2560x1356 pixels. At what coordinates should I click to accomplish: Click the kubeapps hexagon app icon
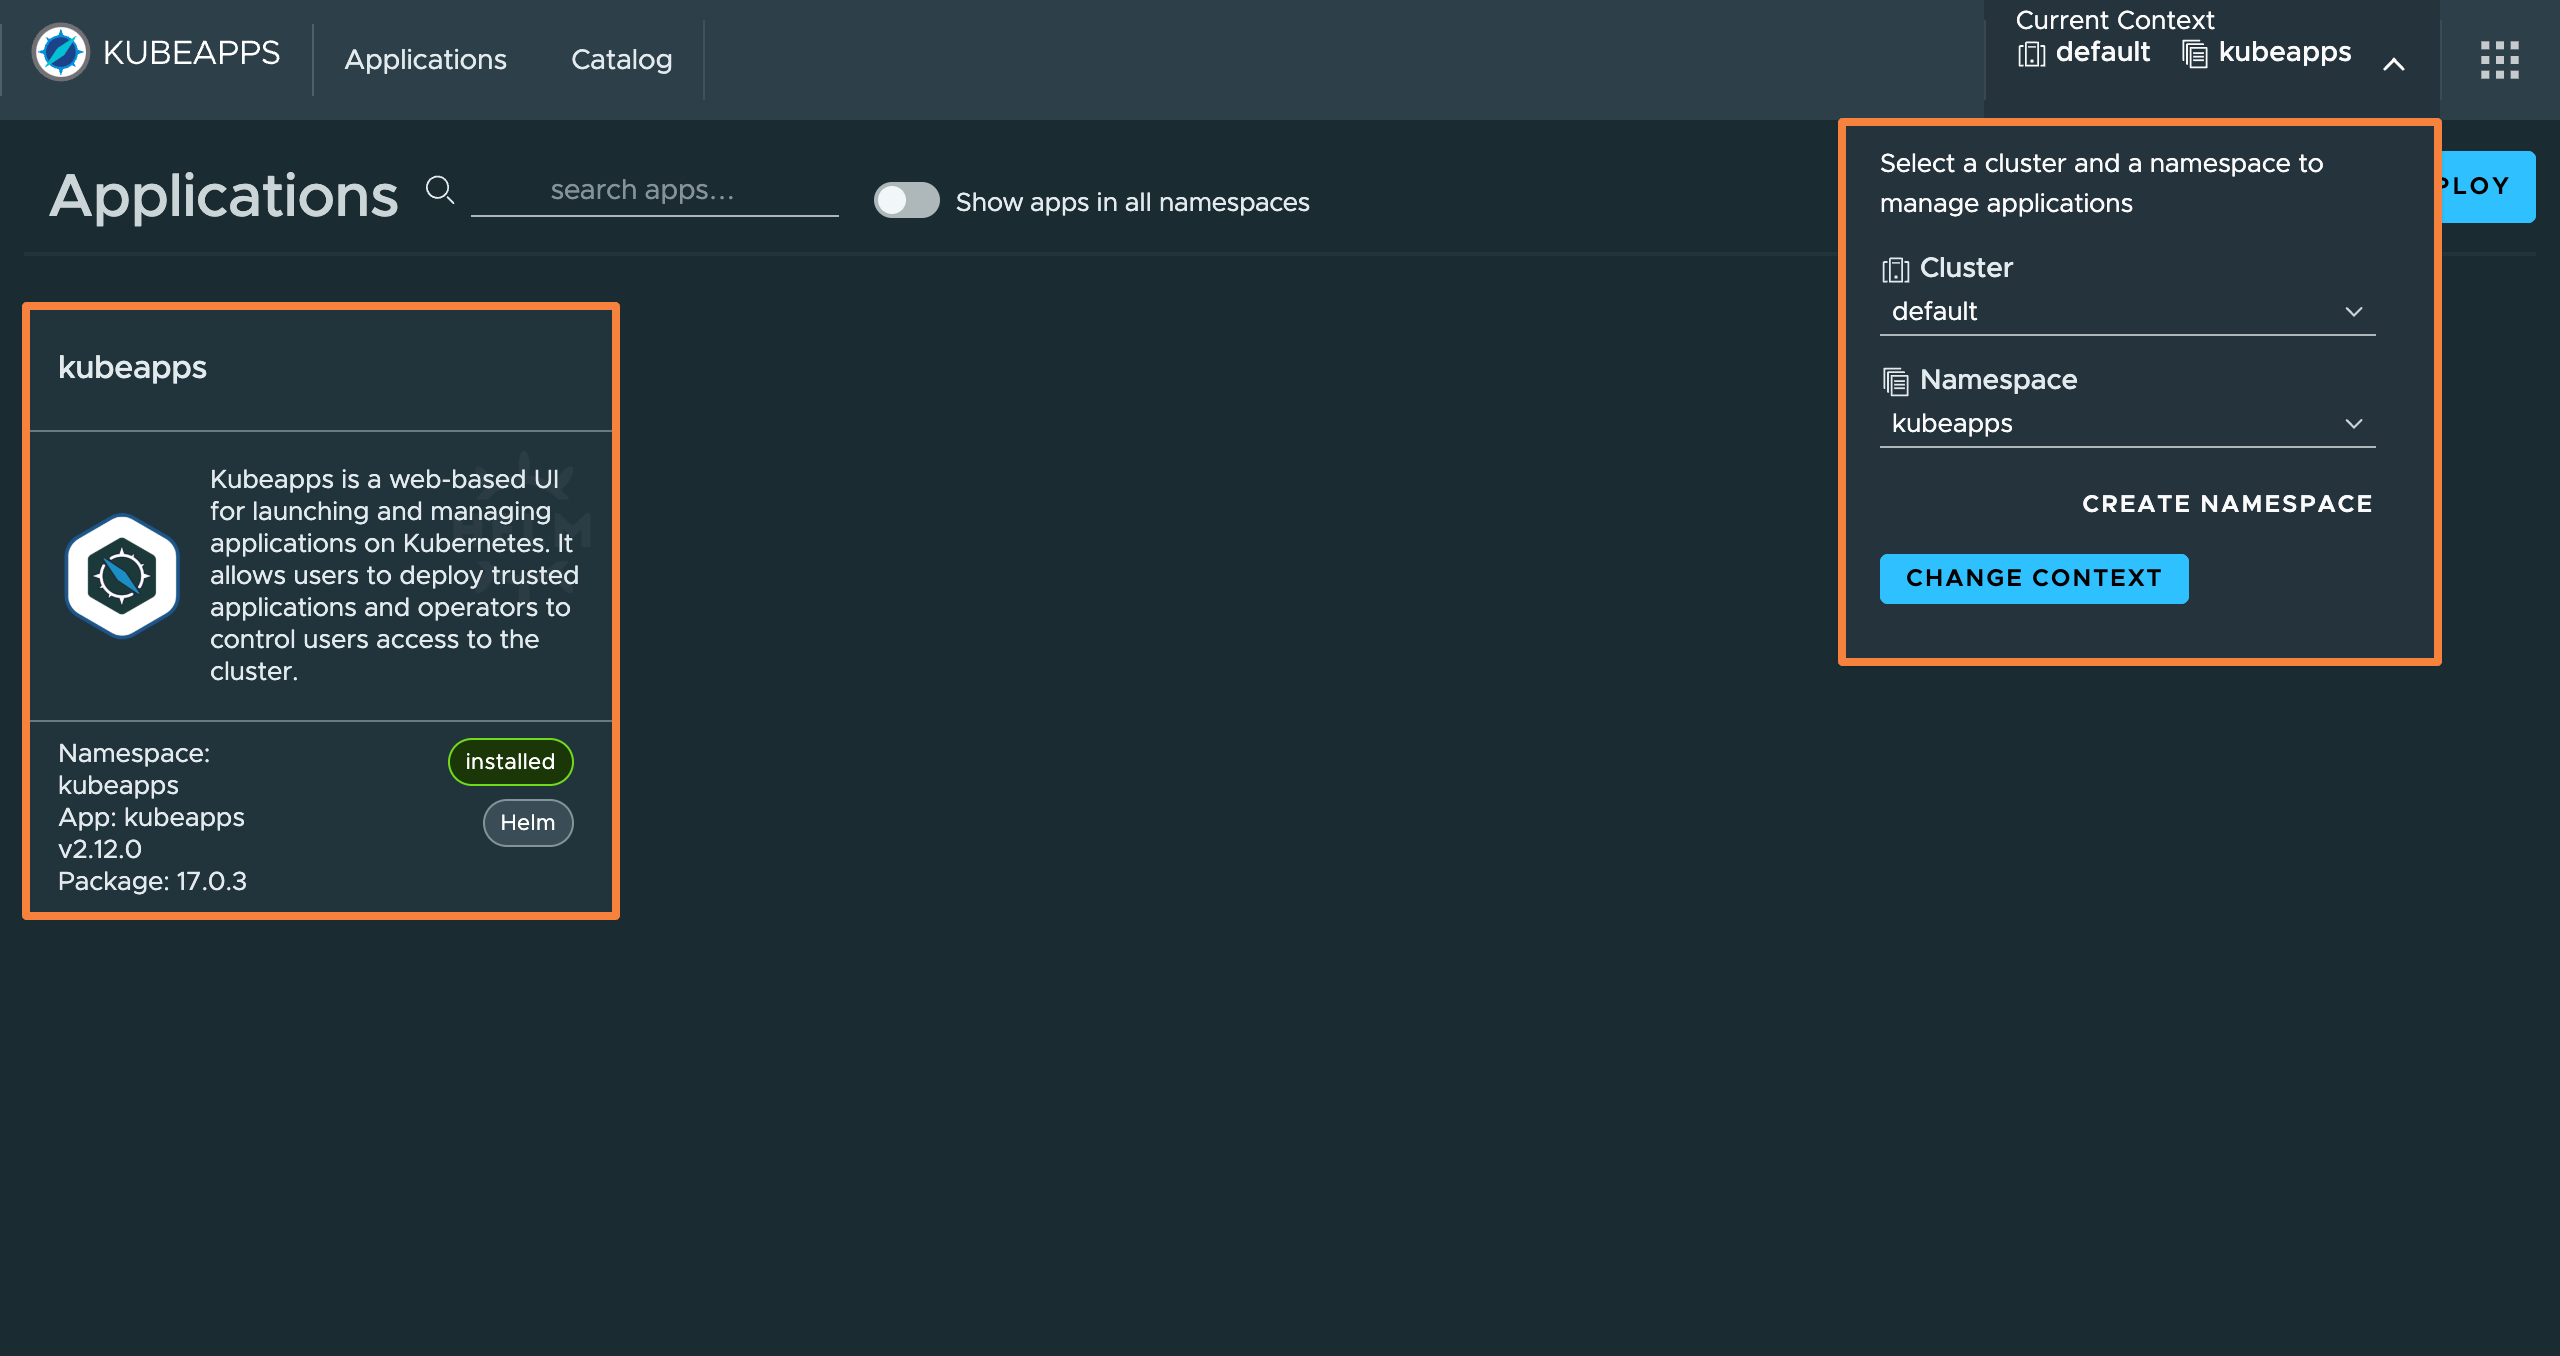point(122,576)
